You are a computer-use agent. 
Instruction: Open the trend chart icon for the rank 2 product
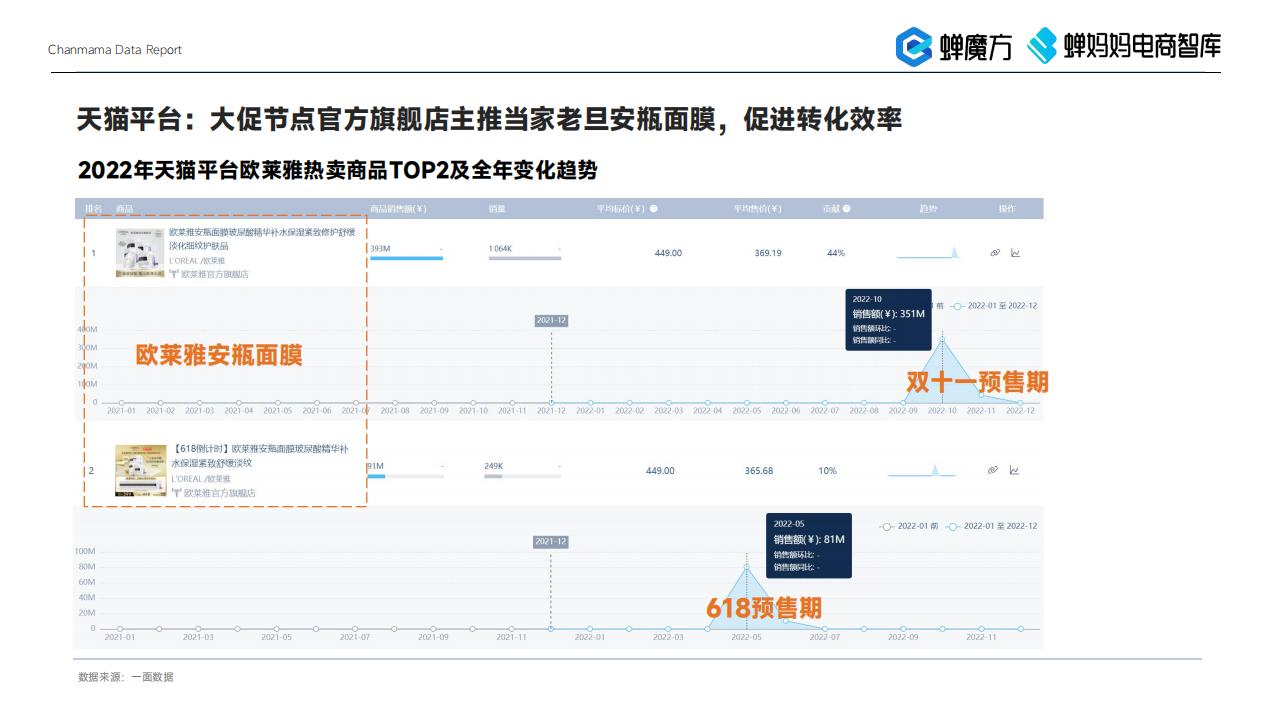coord(1014,470)
